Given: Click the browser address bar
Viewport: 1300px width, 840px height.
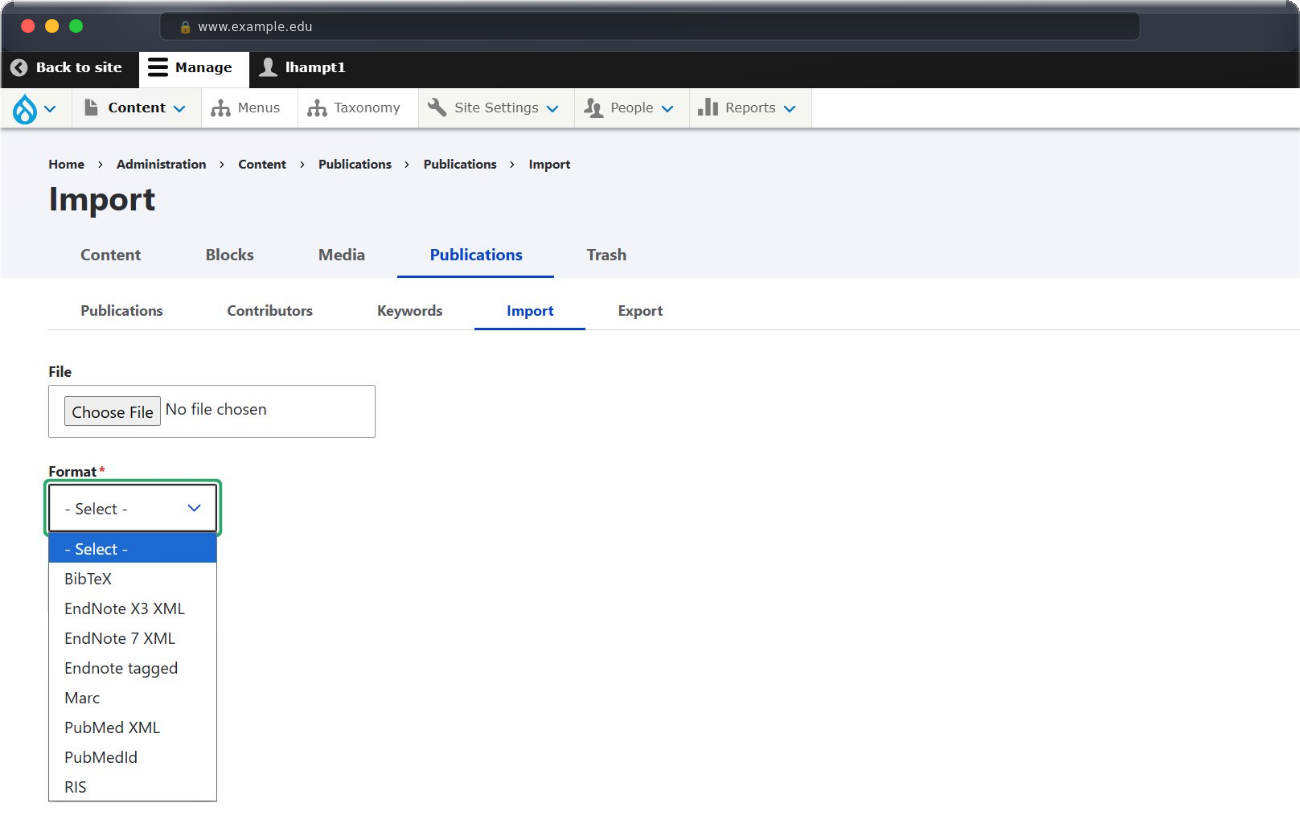Looking at the screenshot, I should 650,27.
